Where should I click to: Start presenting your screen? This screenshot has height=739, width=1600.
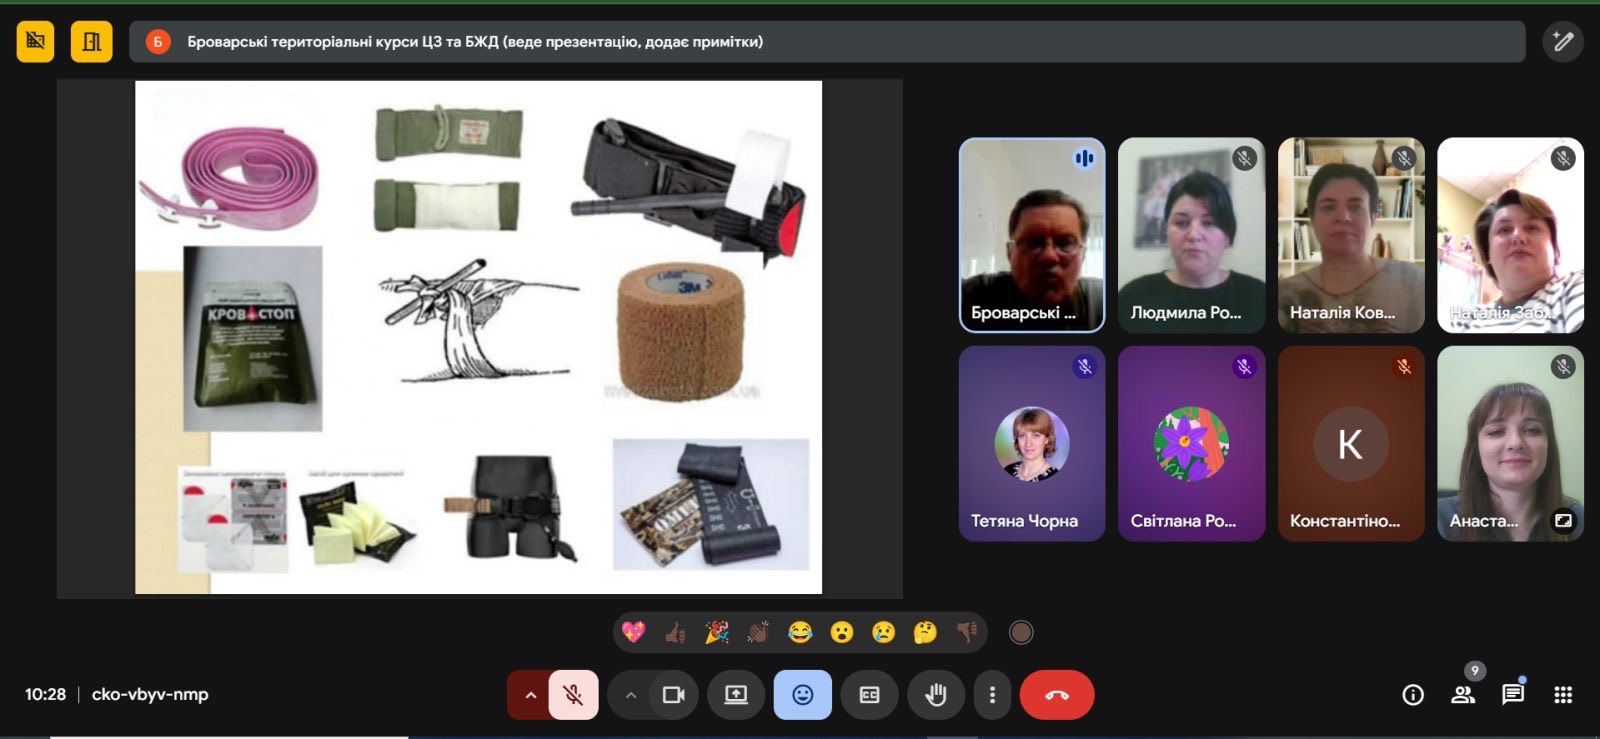coord(736,695)
